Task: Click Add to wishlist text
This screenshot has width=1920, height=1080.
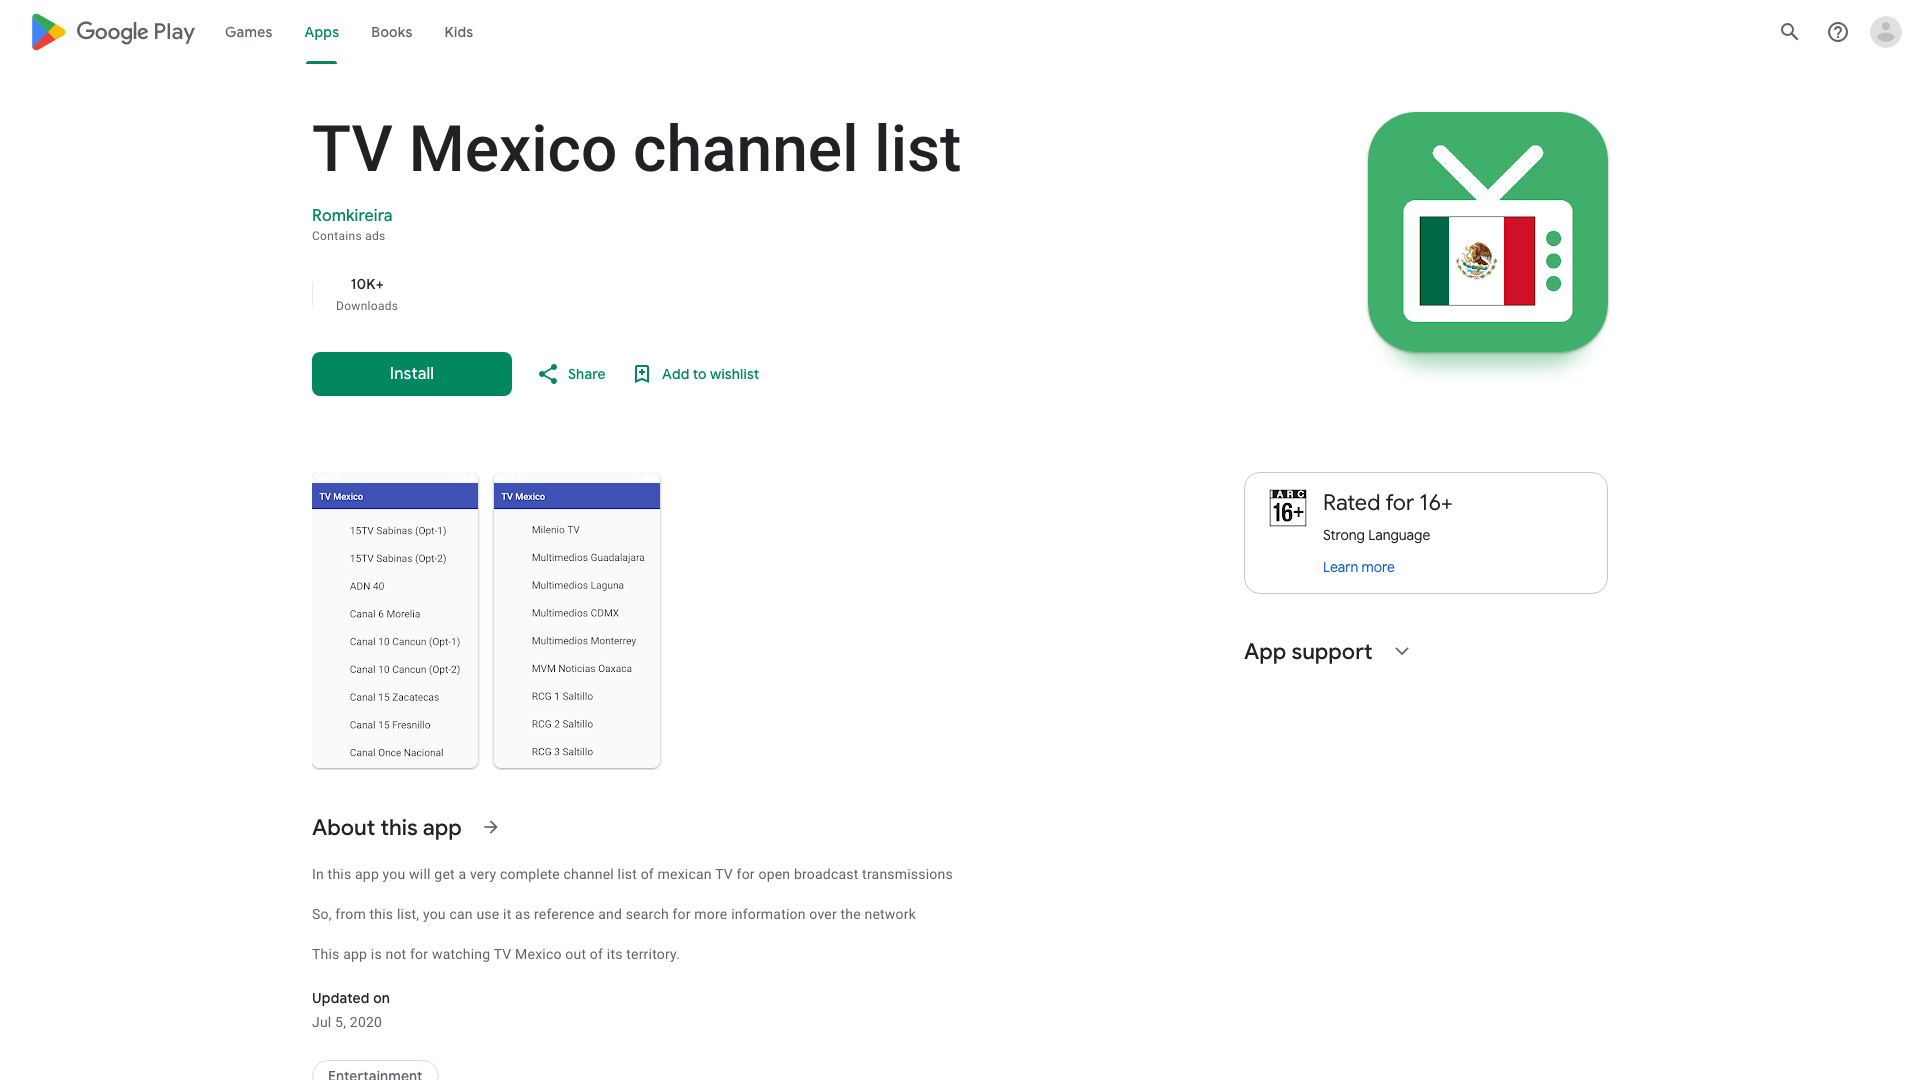Action: pyautogui.click(x=710, y=374)
